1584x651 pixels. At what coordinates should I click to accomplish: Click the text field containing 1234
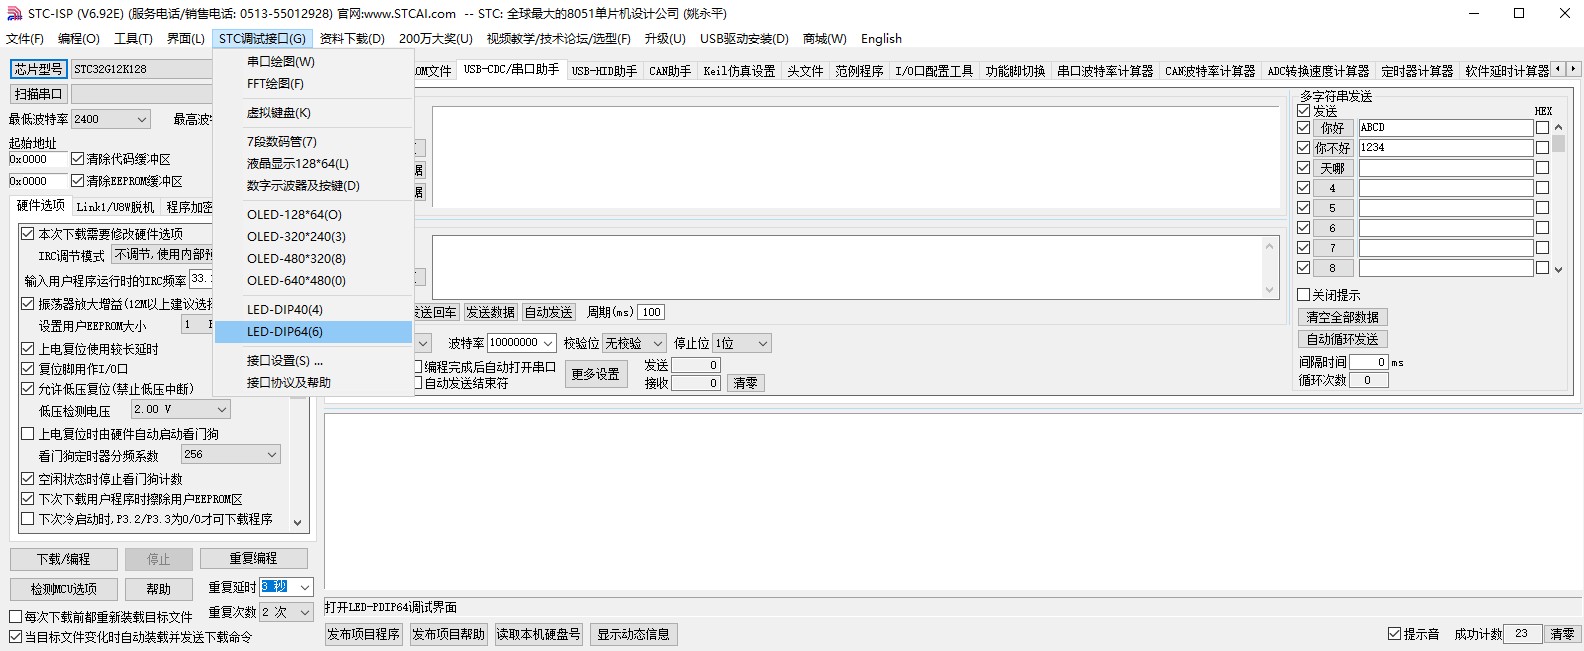[1445, 148]
